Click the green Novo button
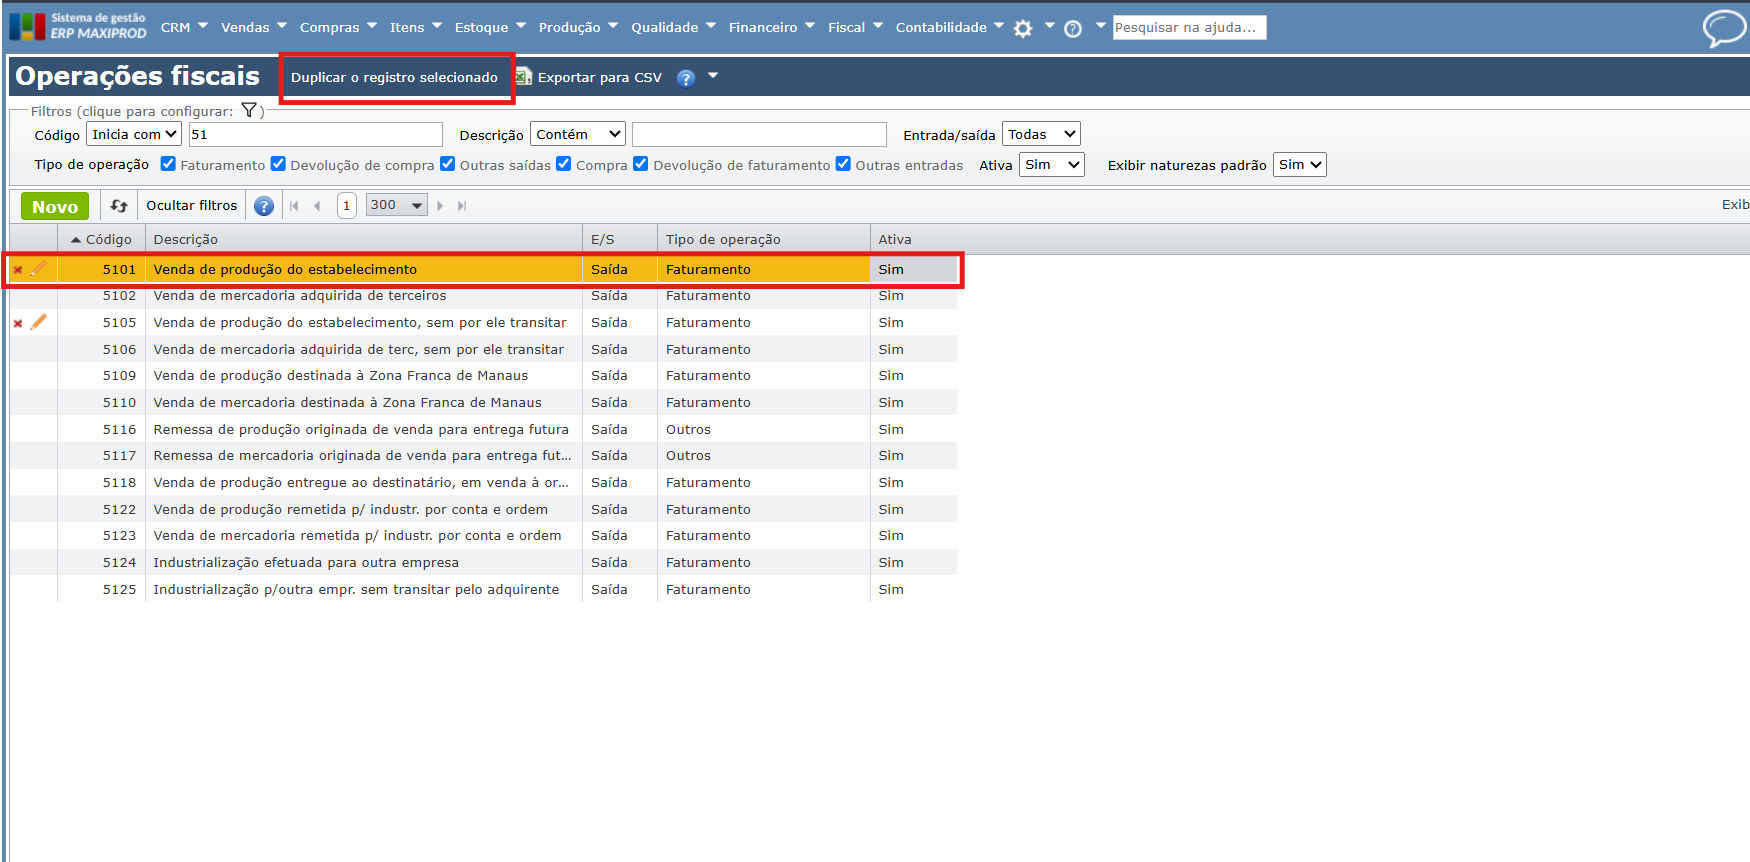 point(55,206)
